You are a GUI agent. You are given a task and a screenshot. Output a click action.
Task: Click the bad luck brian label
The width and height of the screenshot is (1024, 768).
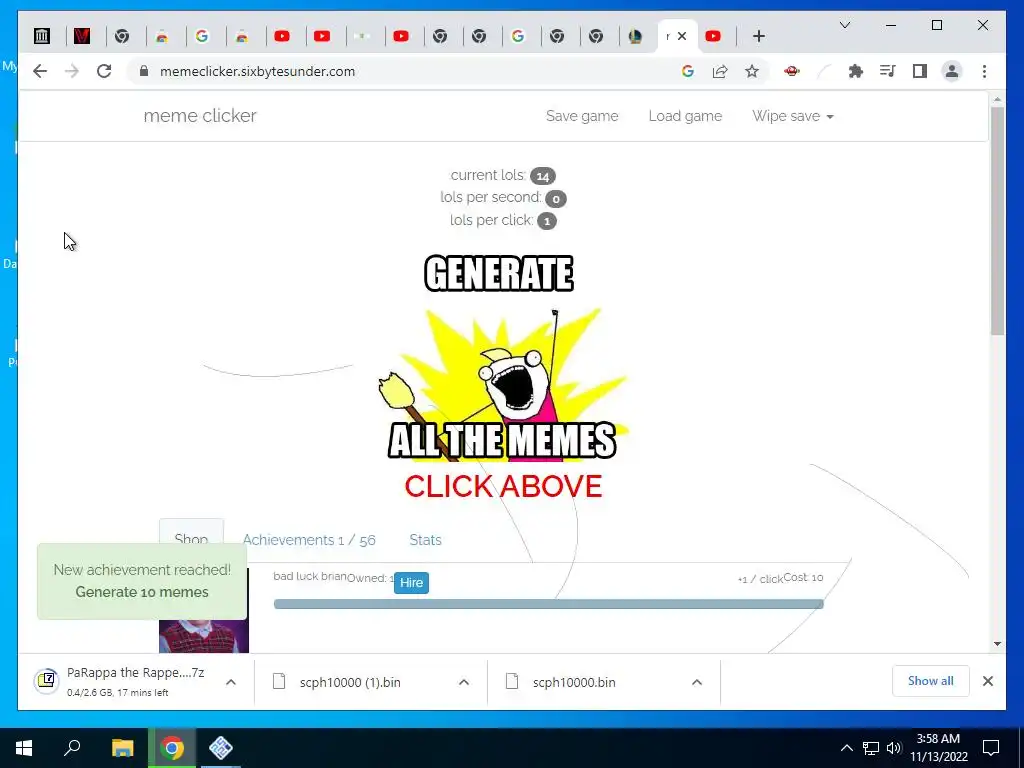tap(310, 576)
